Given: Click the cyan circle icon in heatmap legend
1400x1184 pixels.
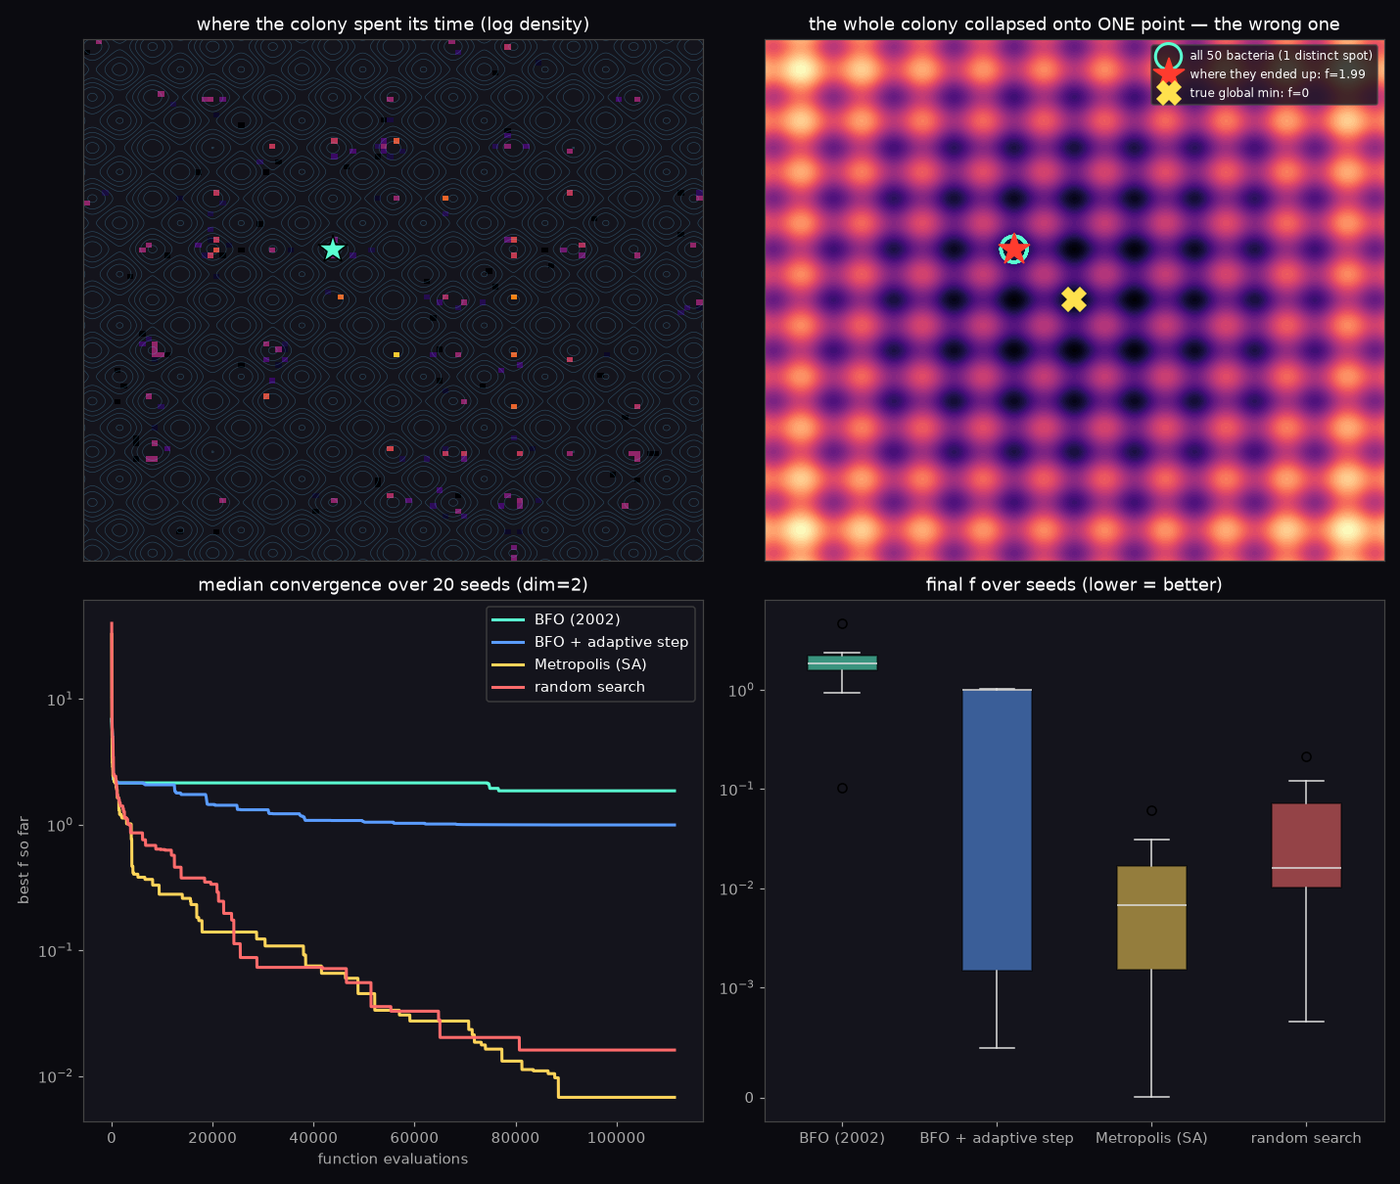Looking at the screenshot, I should [1168, 56].
